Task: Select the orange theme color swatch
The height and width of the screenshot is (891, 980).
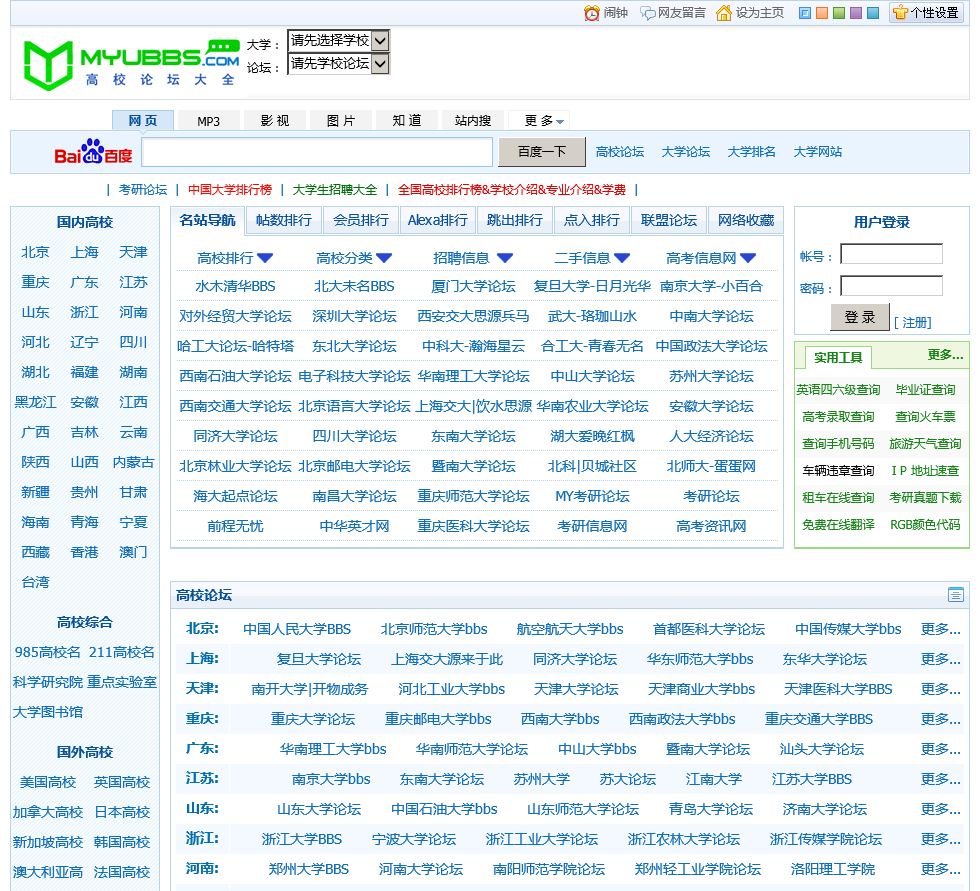Action: [x=822, y=13]
